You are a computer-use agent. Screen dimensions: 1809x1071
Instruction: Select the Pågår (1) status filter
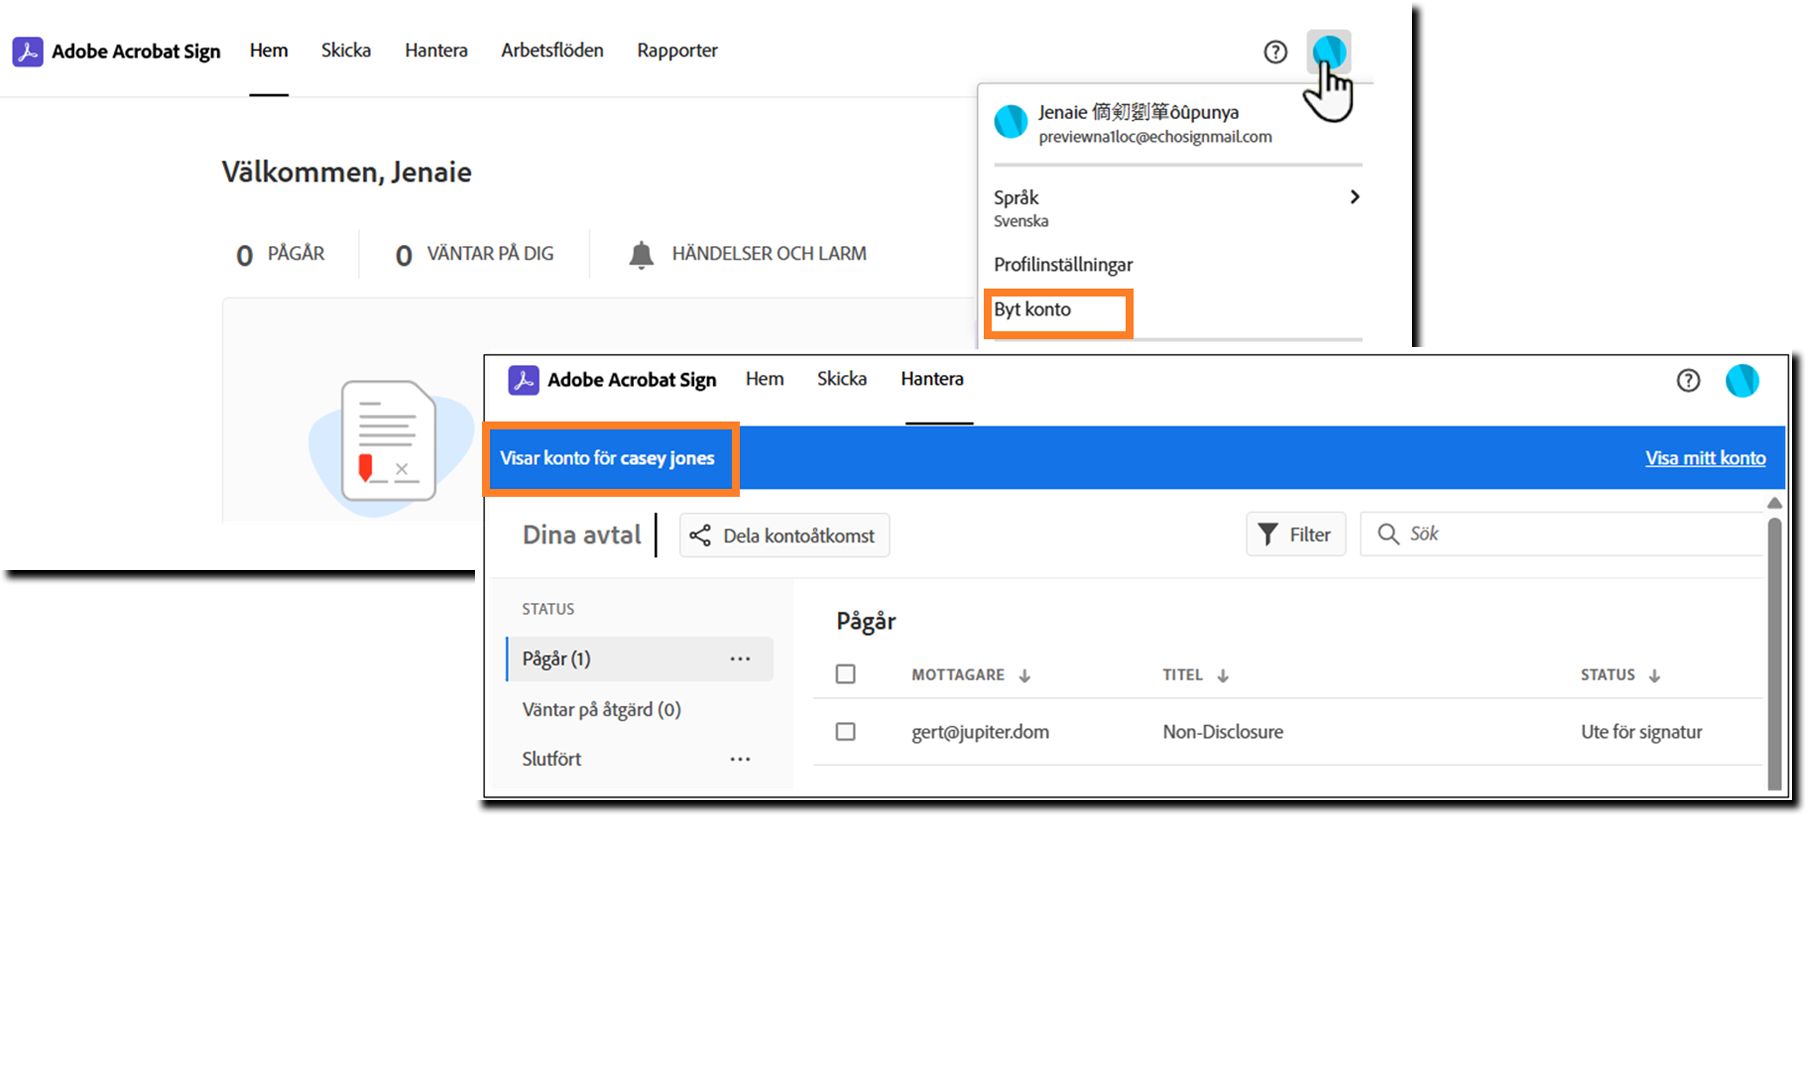tap(640, 659)
